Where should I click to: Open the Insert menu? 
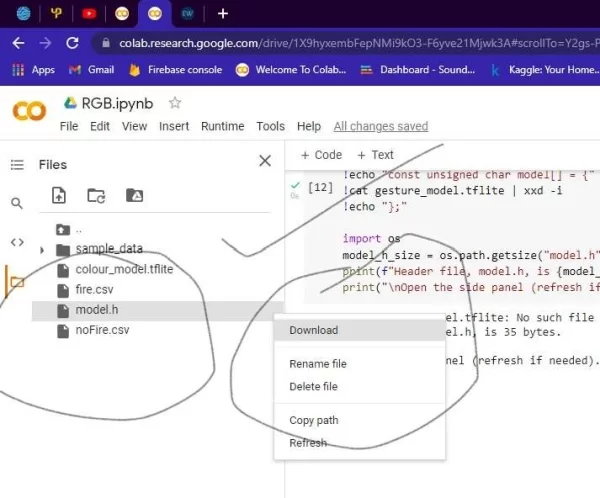pos(174,126)
